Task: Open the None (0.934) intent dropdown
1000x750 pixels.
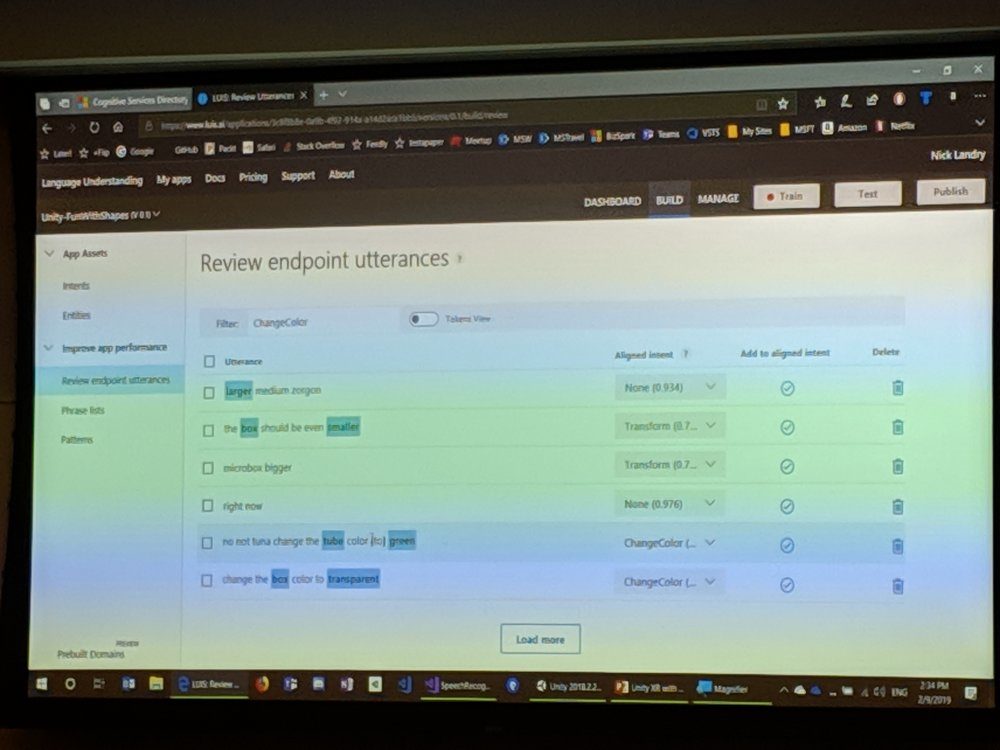Action: tap(669, 387)
